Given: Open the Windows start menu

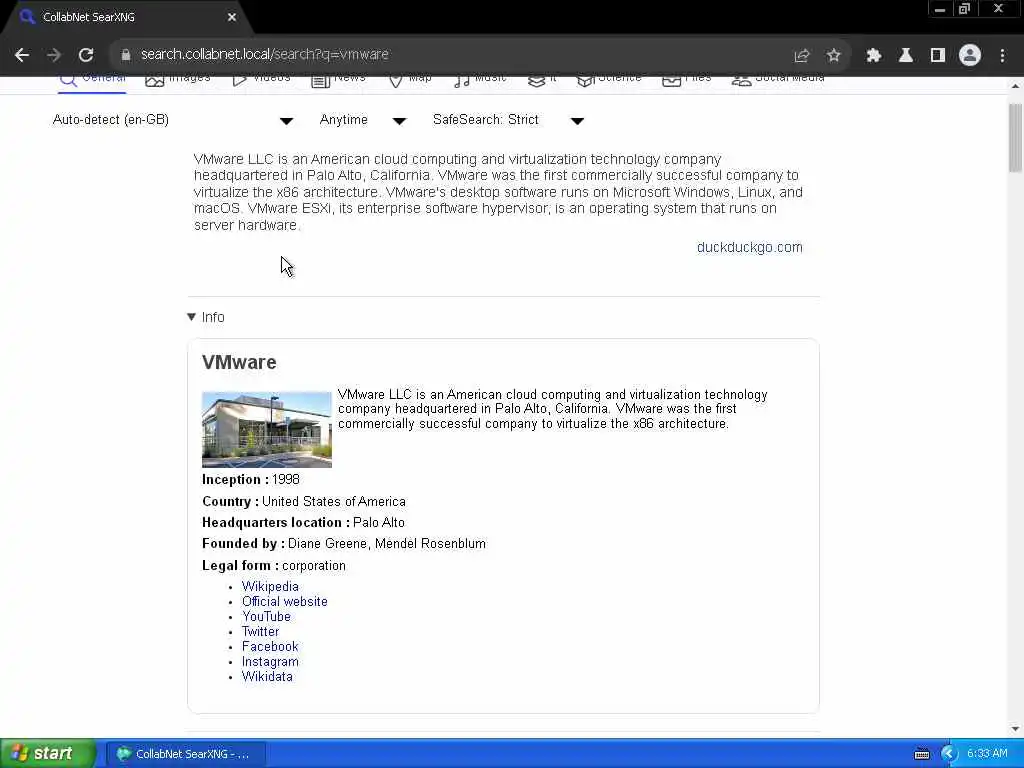Looking at the screenshot, I should click(48, 754).
